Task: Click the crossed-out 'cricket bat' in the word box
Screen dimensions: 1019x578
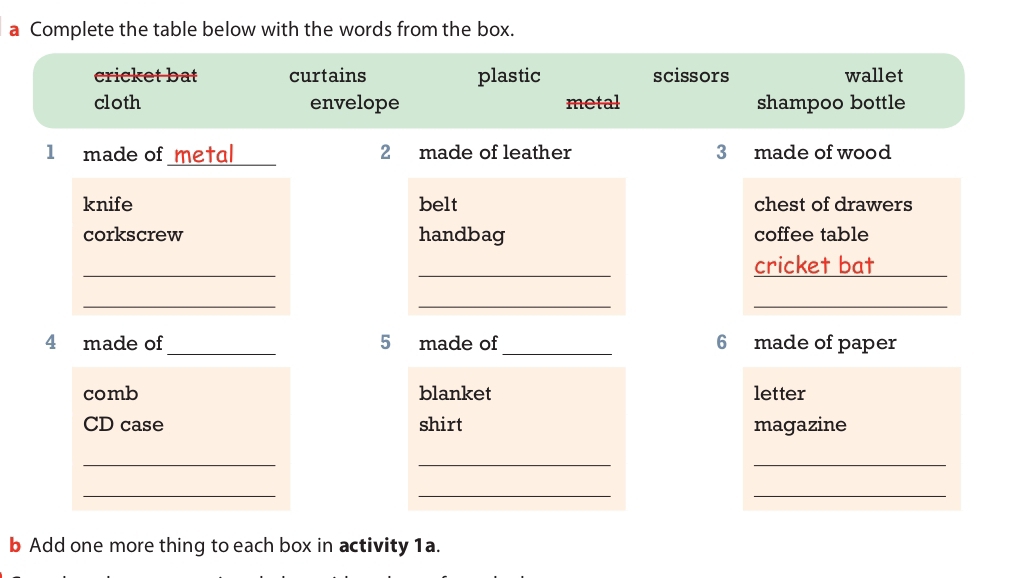Action: pyautogui.click(x=145, y=76)
